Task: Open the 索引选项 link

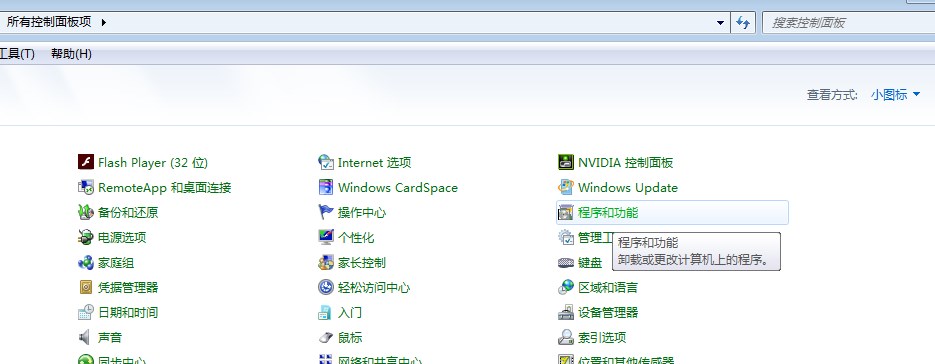Action: pyautogui.click(x=602, y=338)
